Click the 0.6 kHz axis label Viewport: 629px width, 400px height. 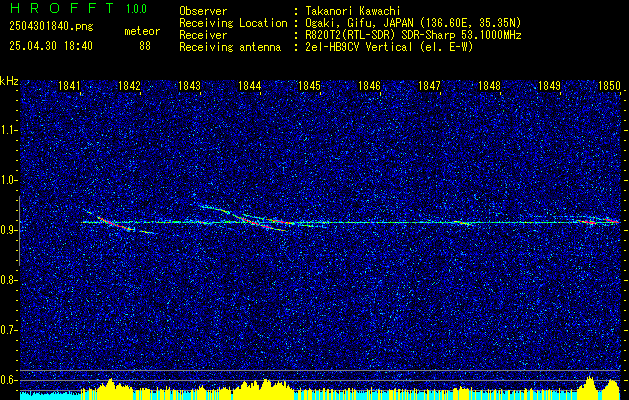point(9,380)
